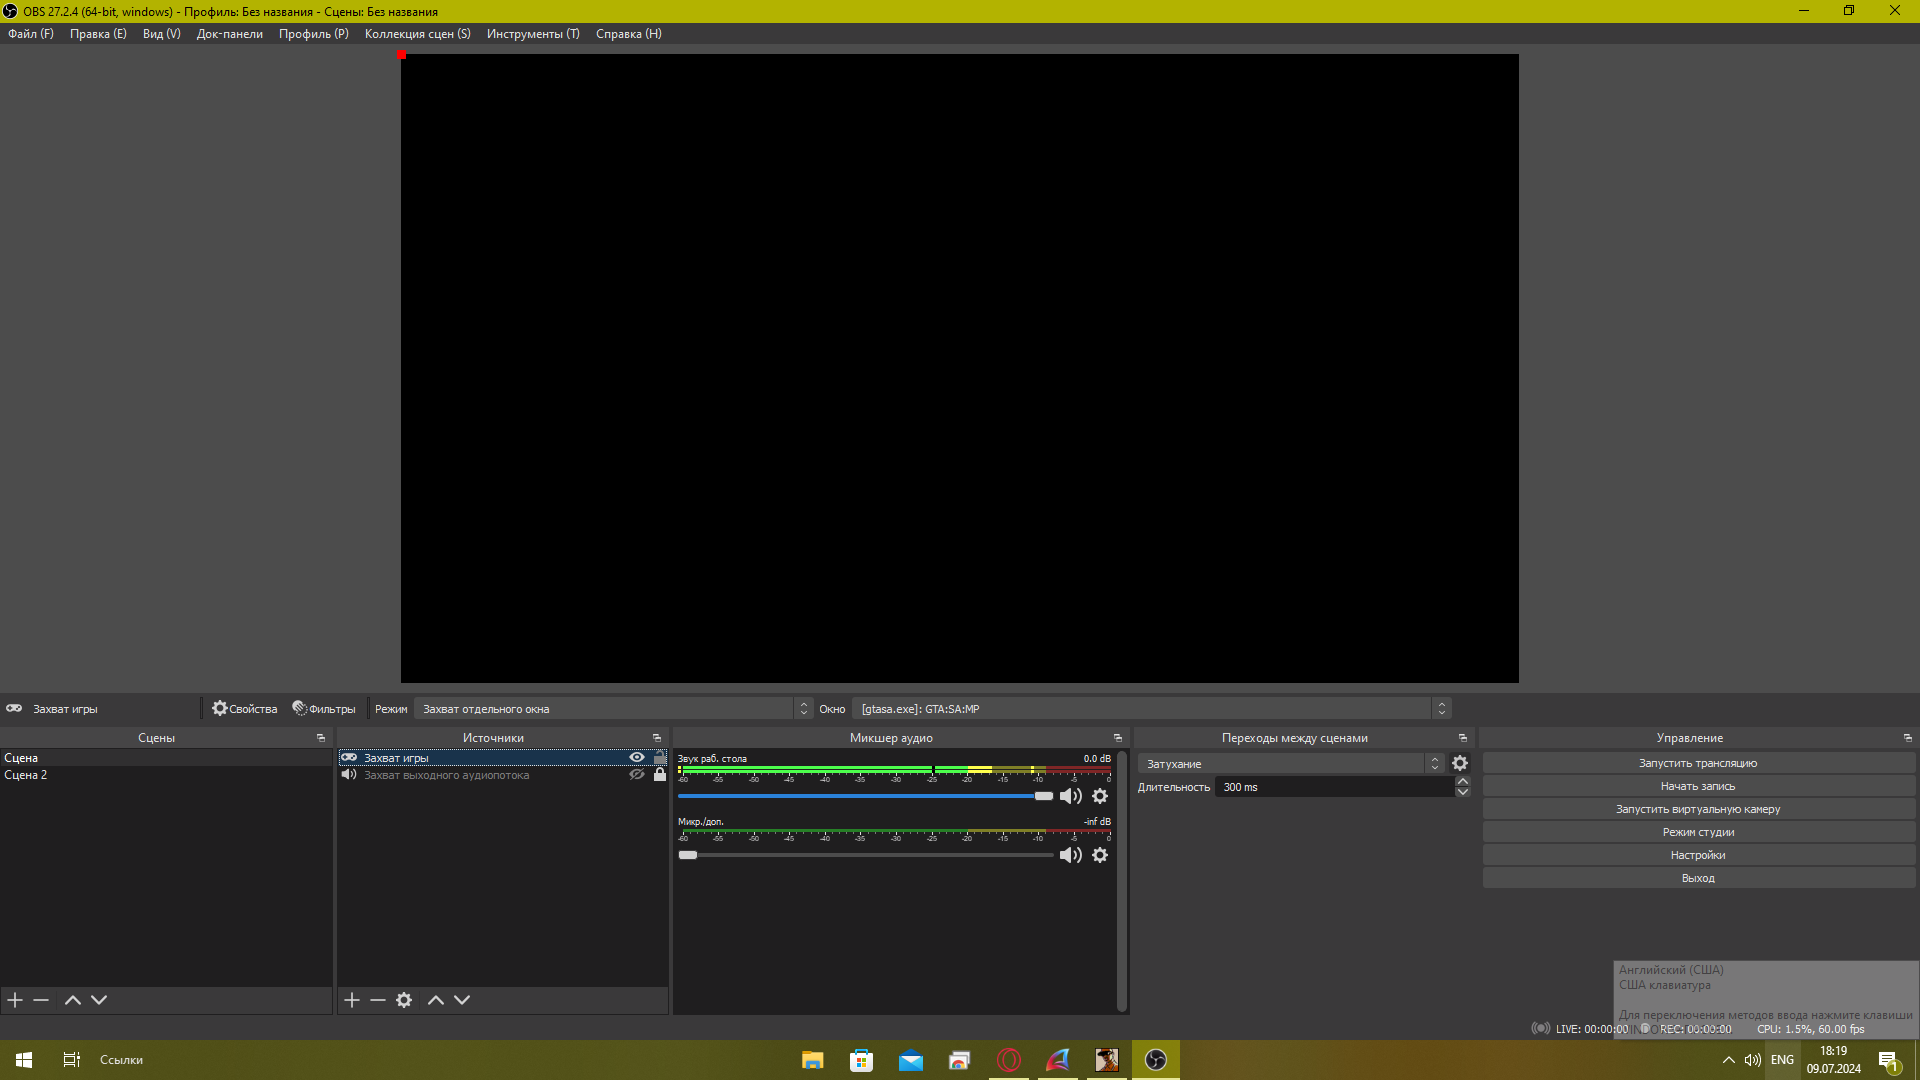
Task: Open Правка (E) menu
Action: [98, 34]
